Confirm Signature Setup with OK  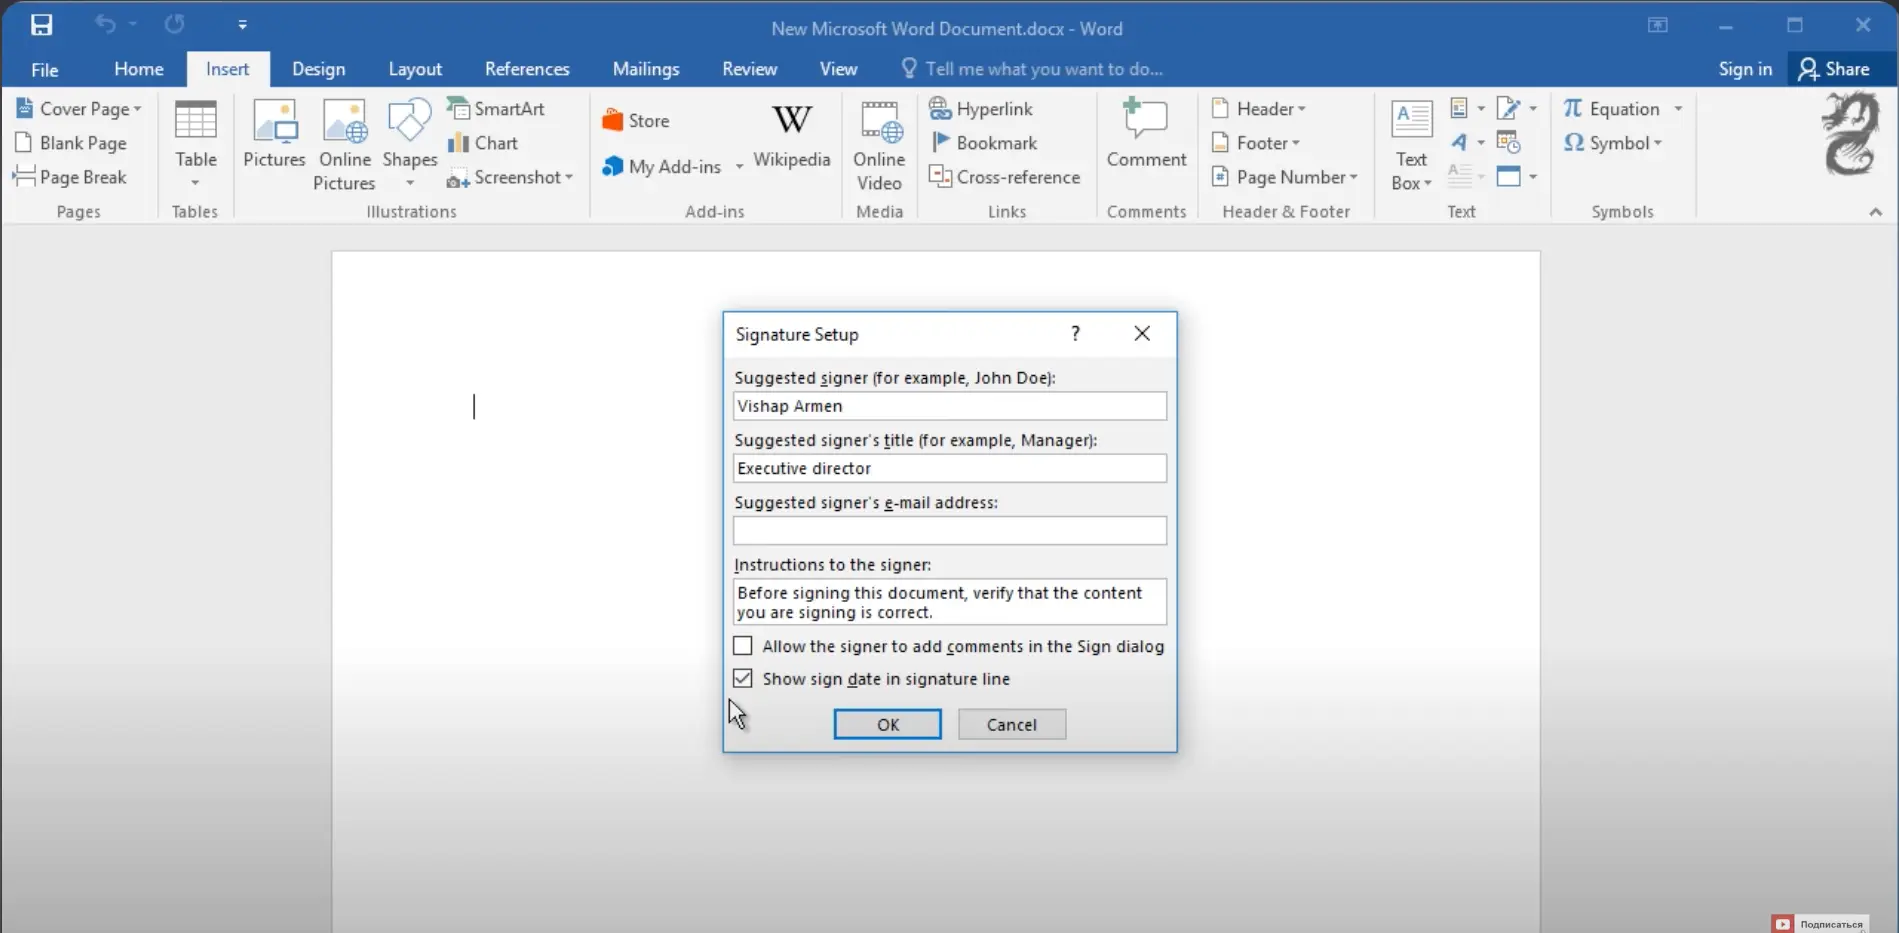[x=887, y=724]
